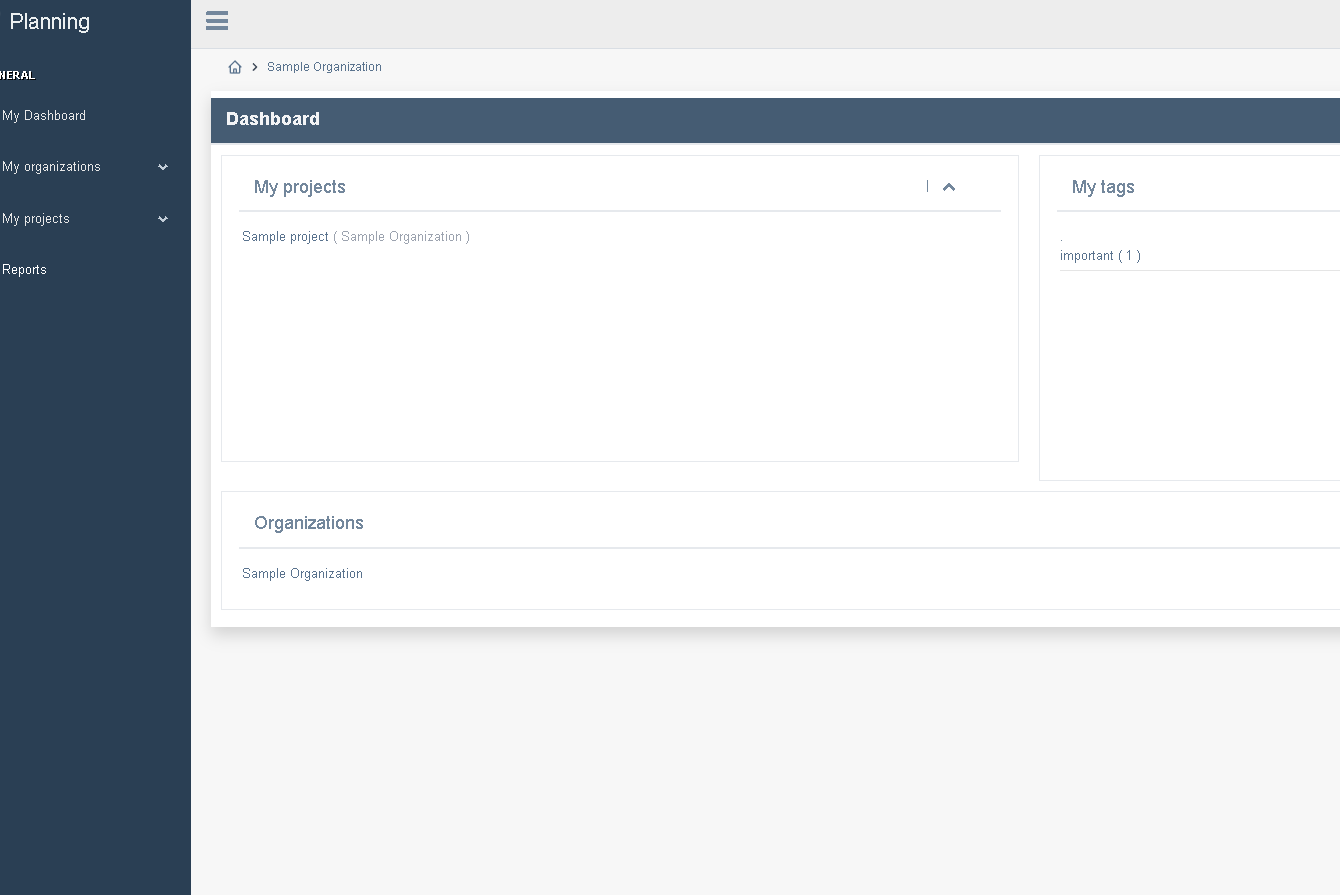
Task: Click the Organizations panel heading
Action: (309, 523)
